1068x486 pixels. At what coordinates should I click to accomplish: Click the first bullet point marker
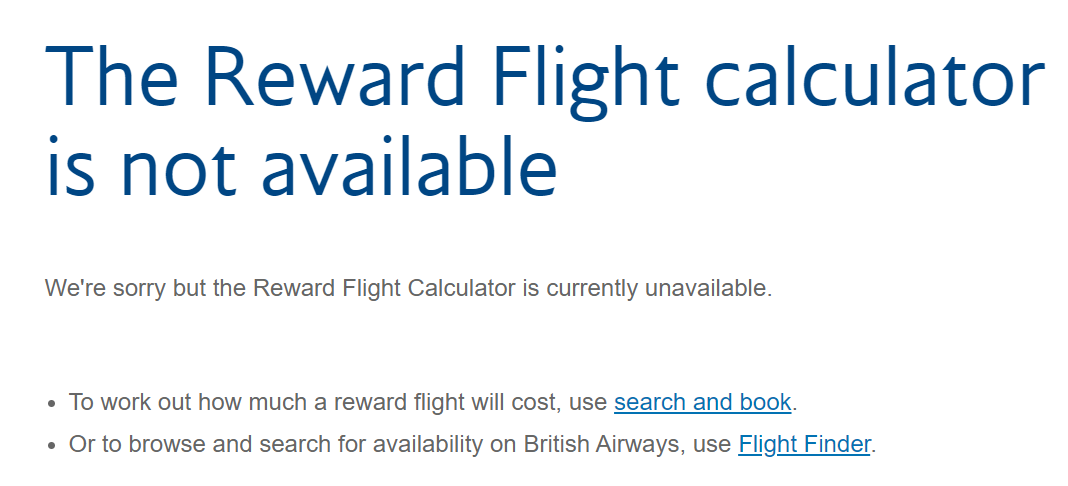click(x=52, y=404)
